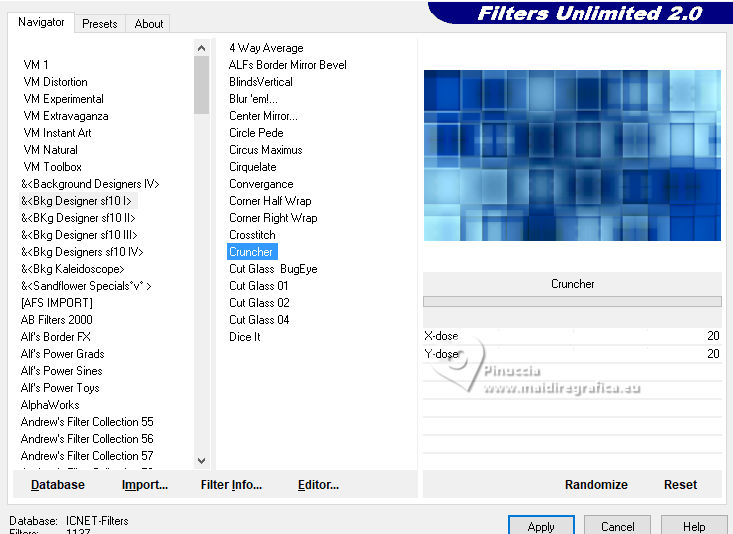This screenshot has height=534, width=733.
Task: Switch to the Presets tab
Action: coord(99,23)
